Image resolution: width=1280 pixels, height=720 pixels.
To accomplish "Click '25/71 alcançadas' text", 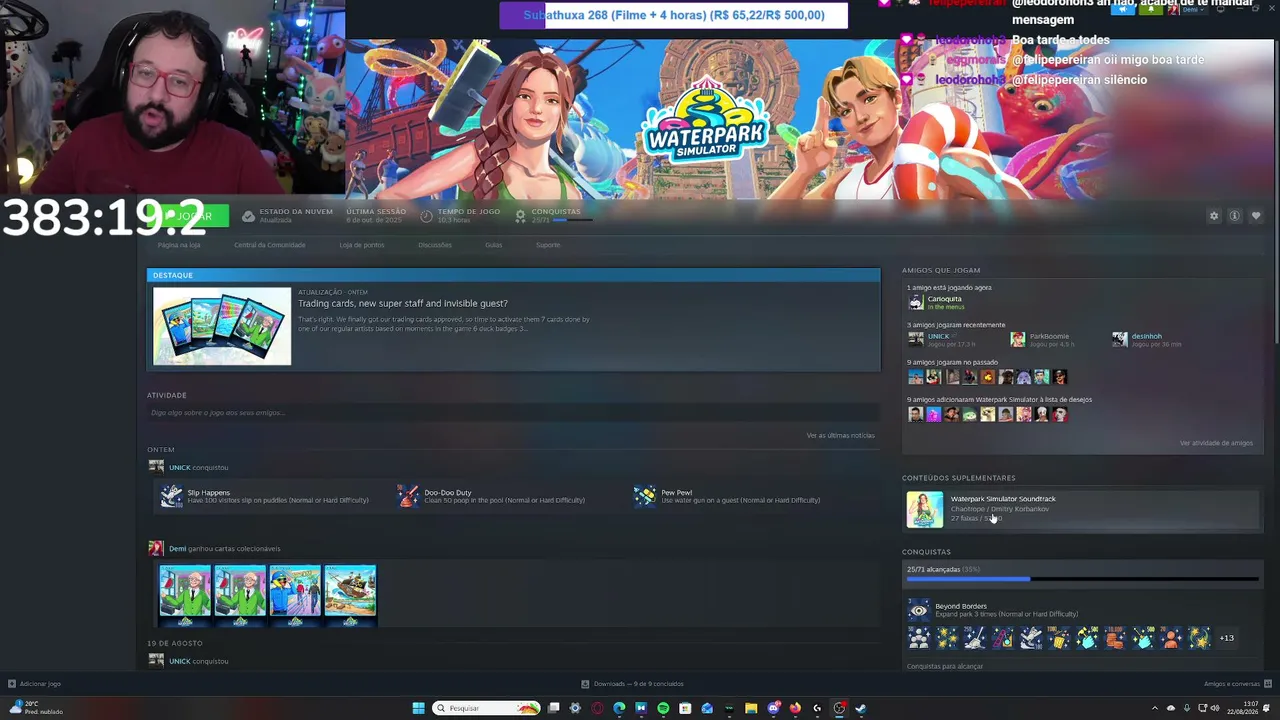I will tap(933, 570).
